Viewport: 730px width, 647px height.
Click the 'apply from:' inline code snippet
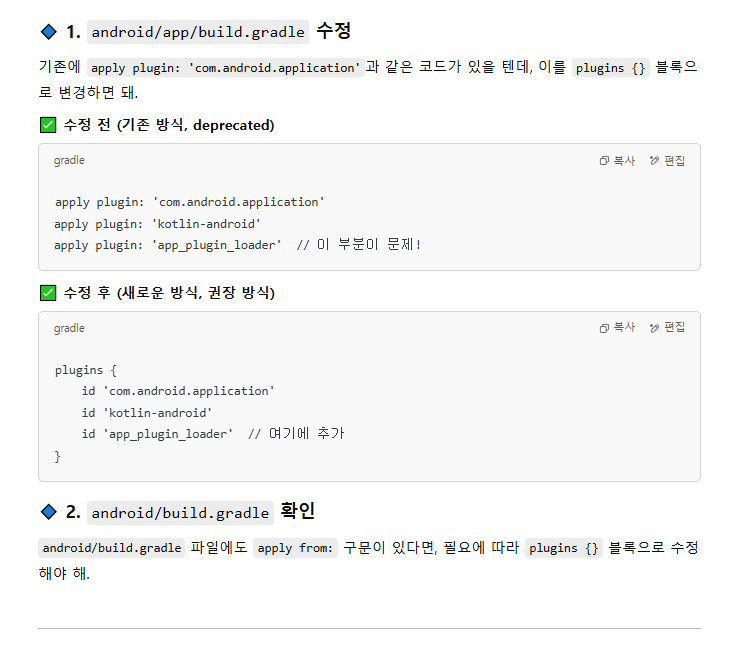(x=295, y=548)
